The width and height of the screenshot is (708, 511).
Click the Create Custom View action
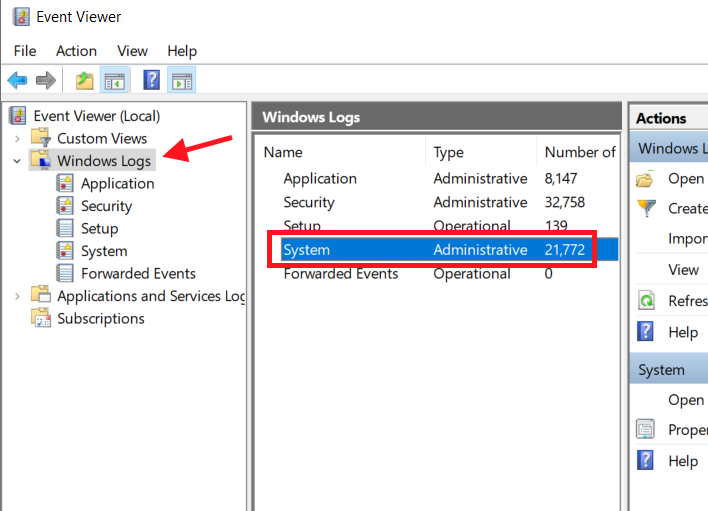click(687, 209)
